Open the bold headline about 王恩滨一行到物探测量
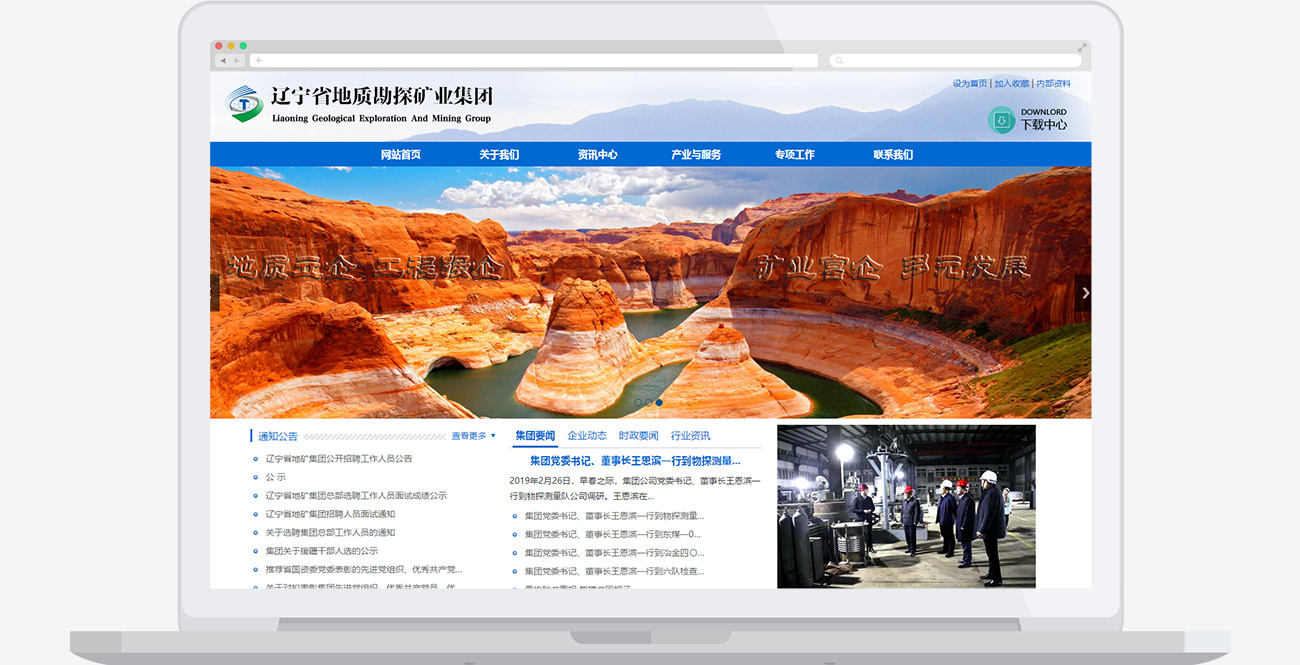Viewport: 1300px width, 665px height. (x=635, y=461)
